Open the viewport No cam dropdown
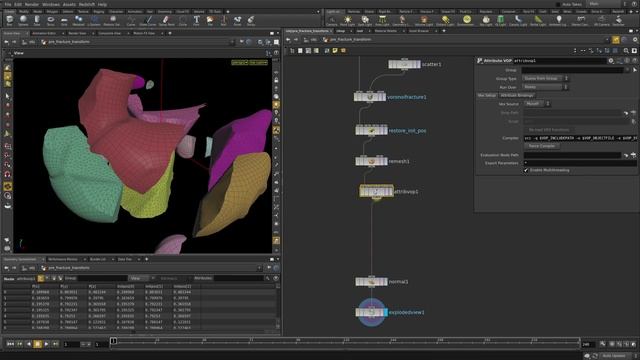This screenshot has height=360, width=640. [258, 62]
